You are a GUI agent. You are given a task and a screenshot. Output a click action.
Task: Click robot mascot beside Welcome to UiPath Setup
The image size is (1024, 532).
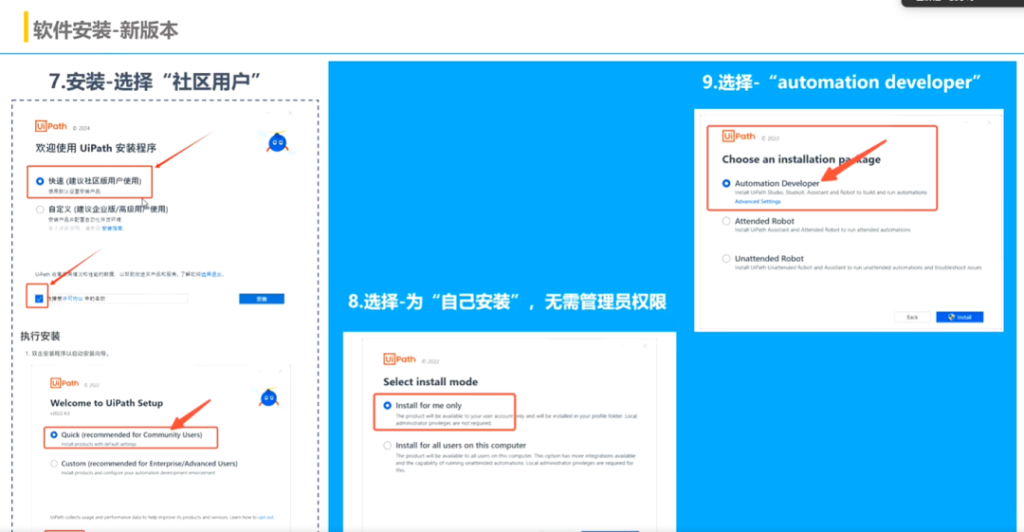pos(267,398)
